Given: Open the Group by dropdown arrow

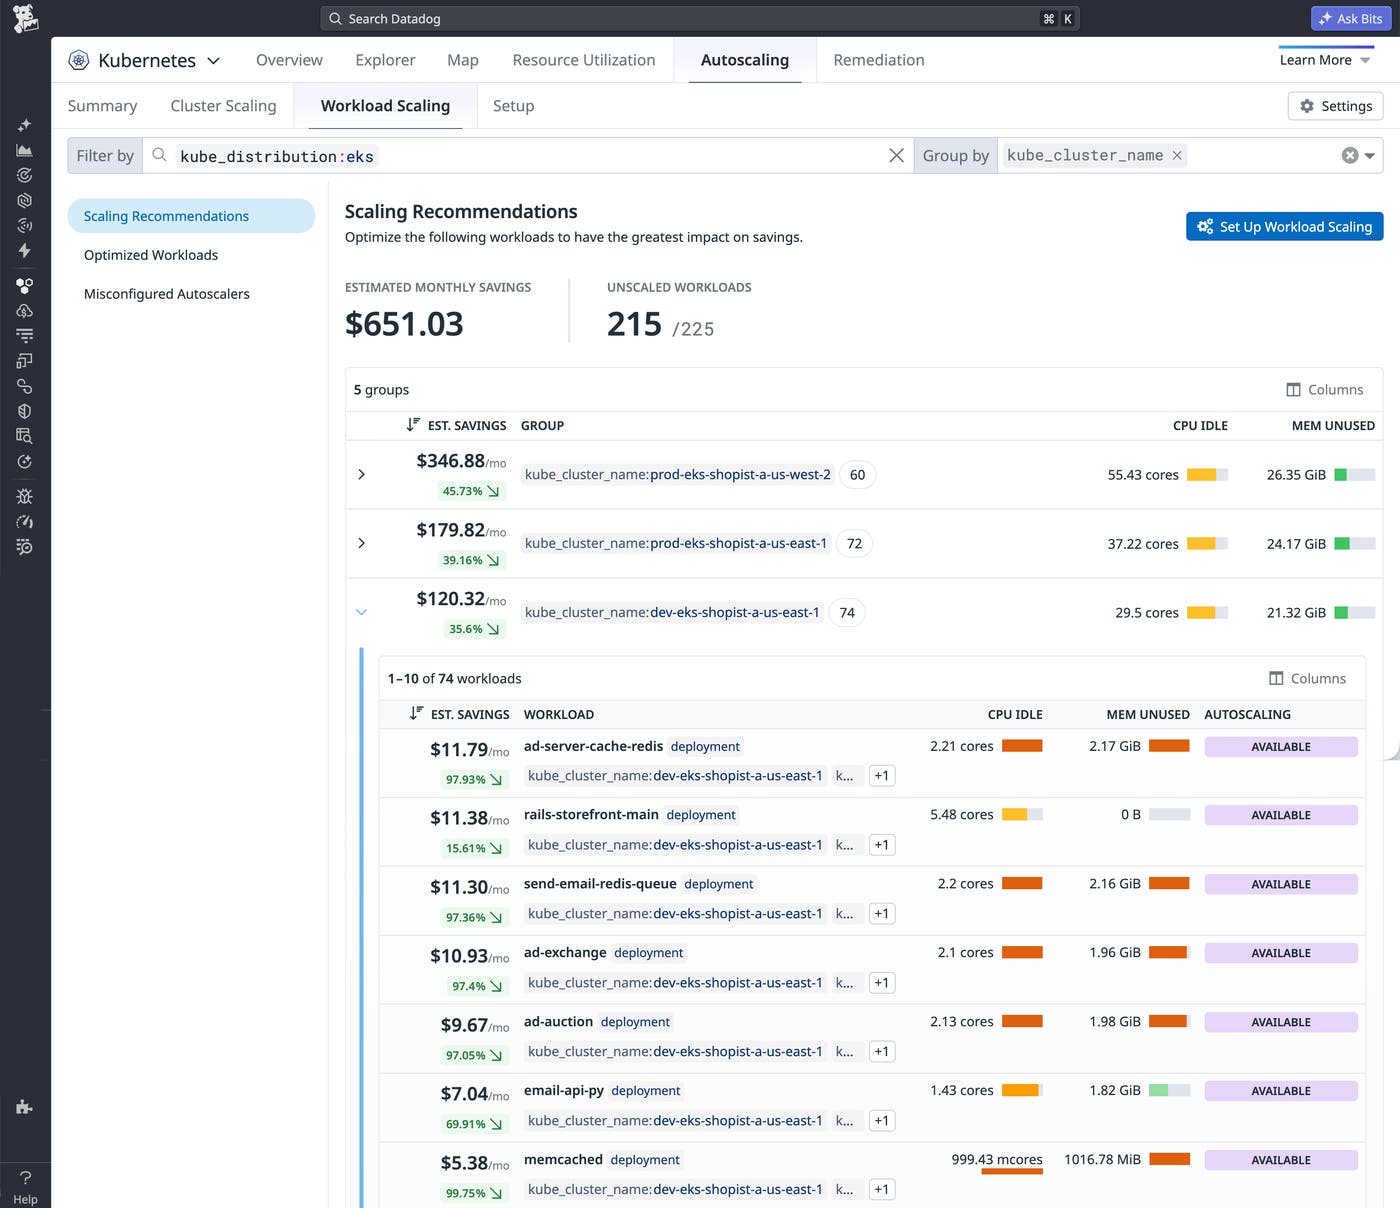Looking at the screenshot, I should (1370, 155).
